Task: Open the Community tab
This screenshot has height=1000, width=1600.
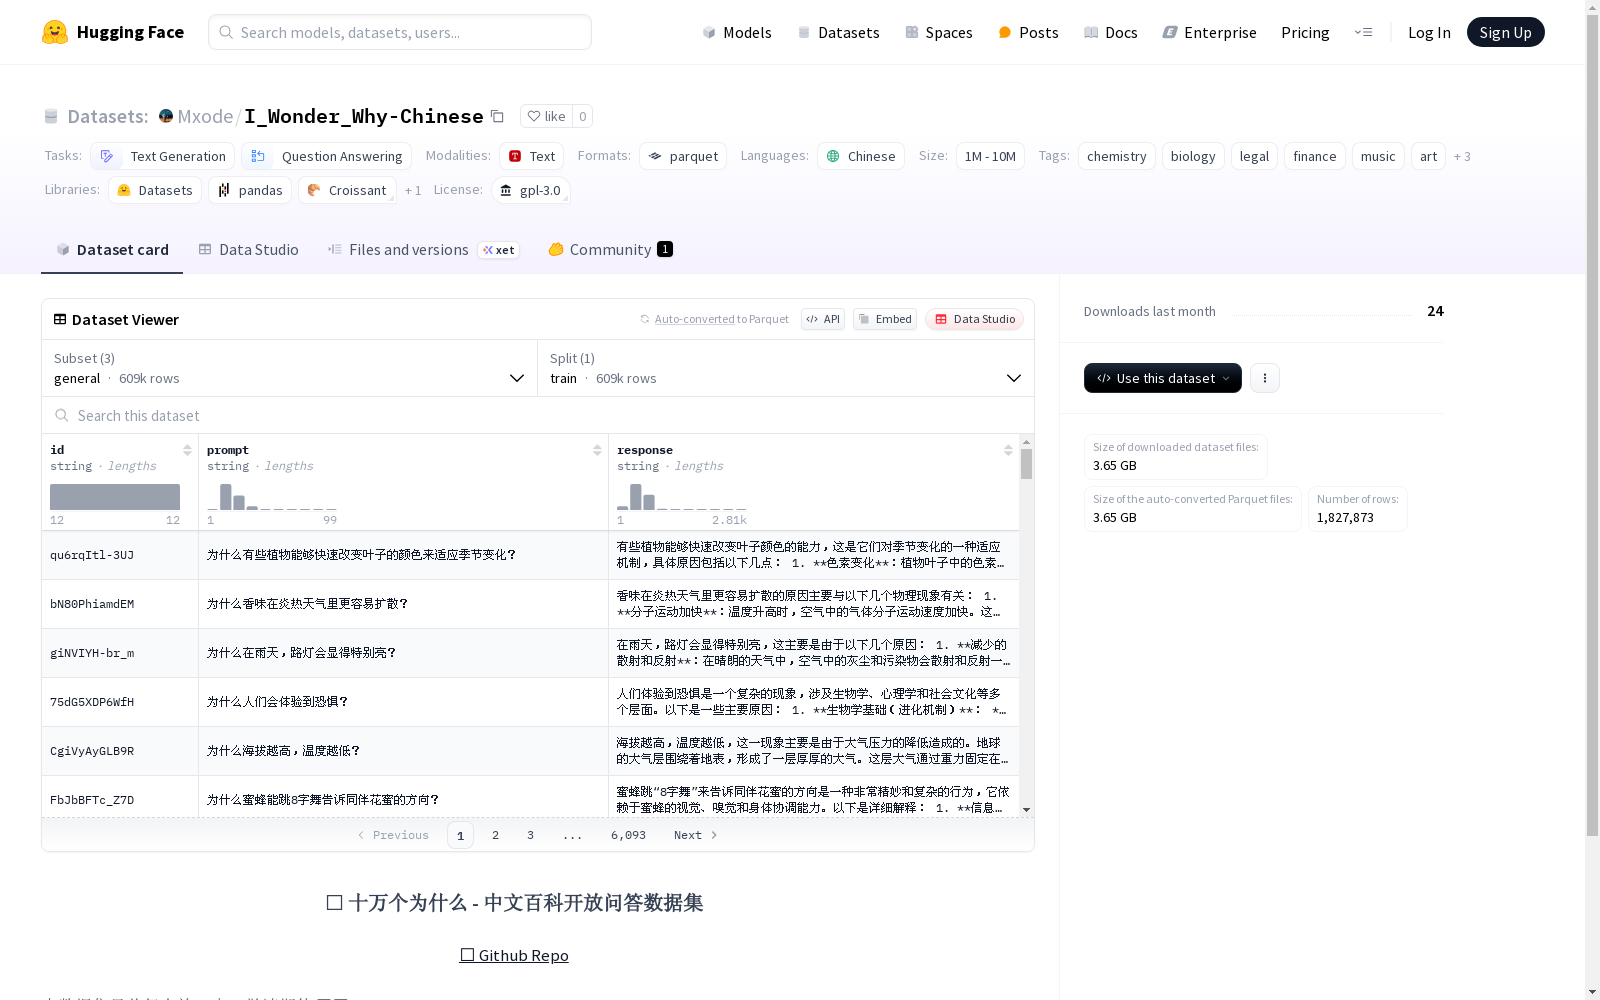Action: point(610,250)
